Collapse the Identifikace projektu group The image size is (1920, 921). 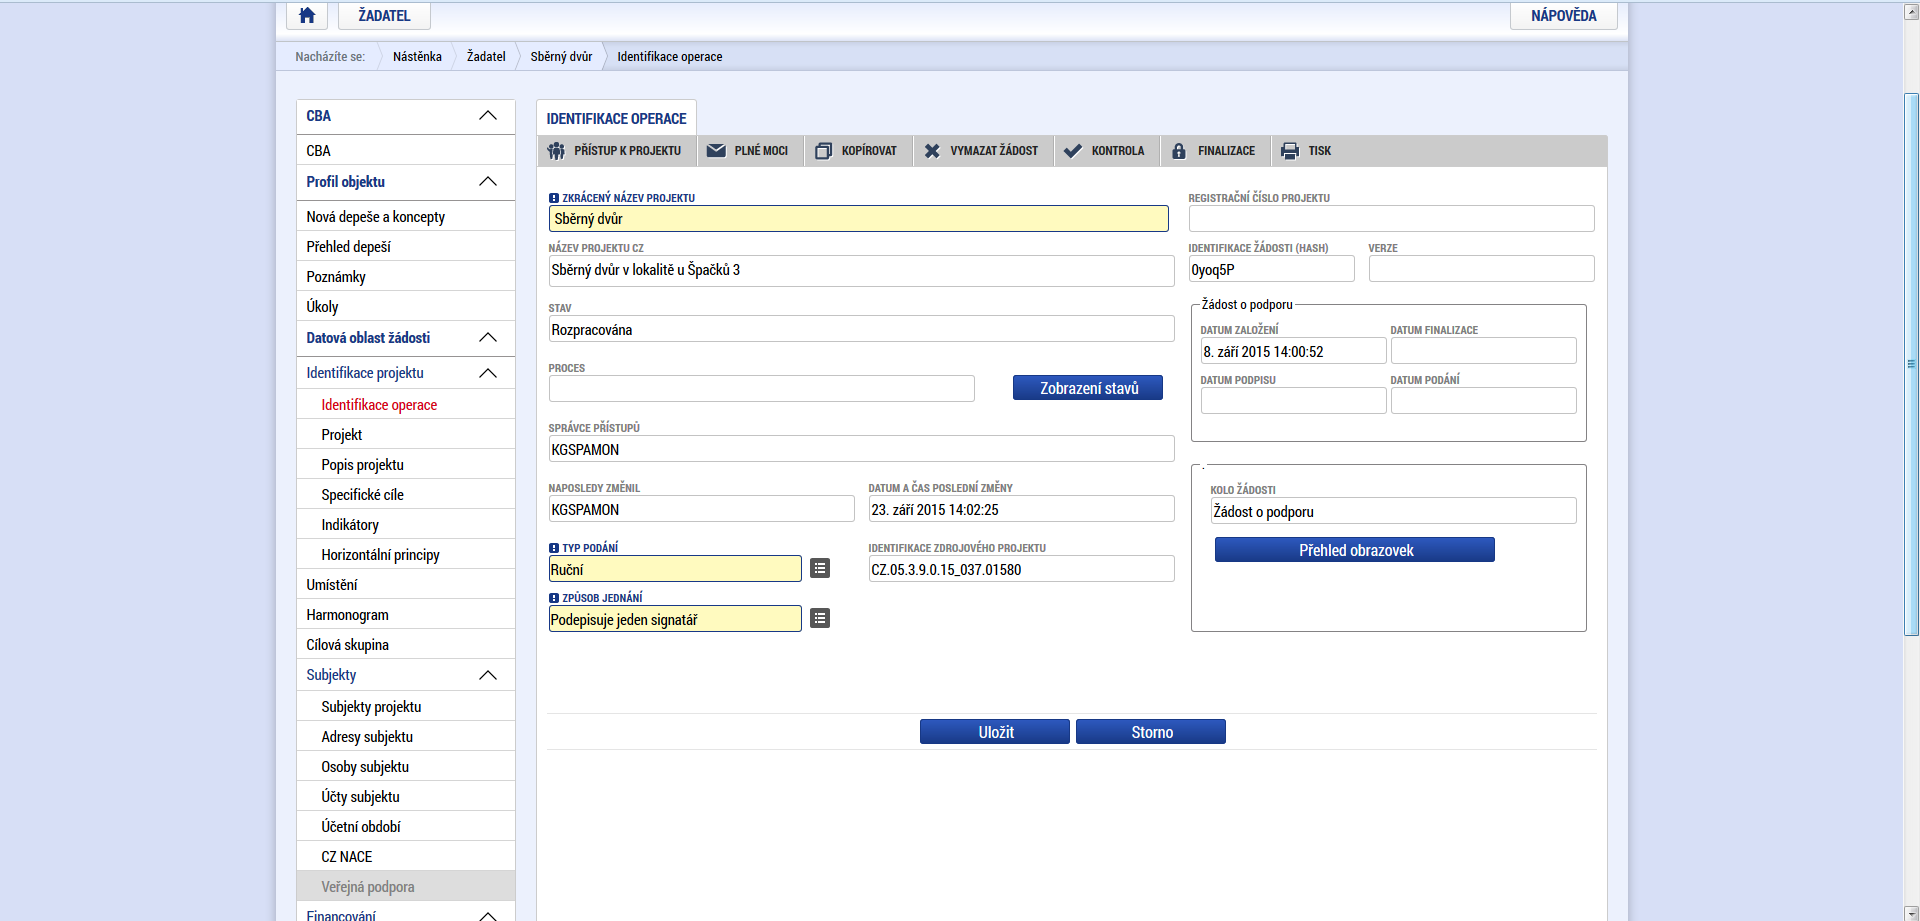coord(488,373)
